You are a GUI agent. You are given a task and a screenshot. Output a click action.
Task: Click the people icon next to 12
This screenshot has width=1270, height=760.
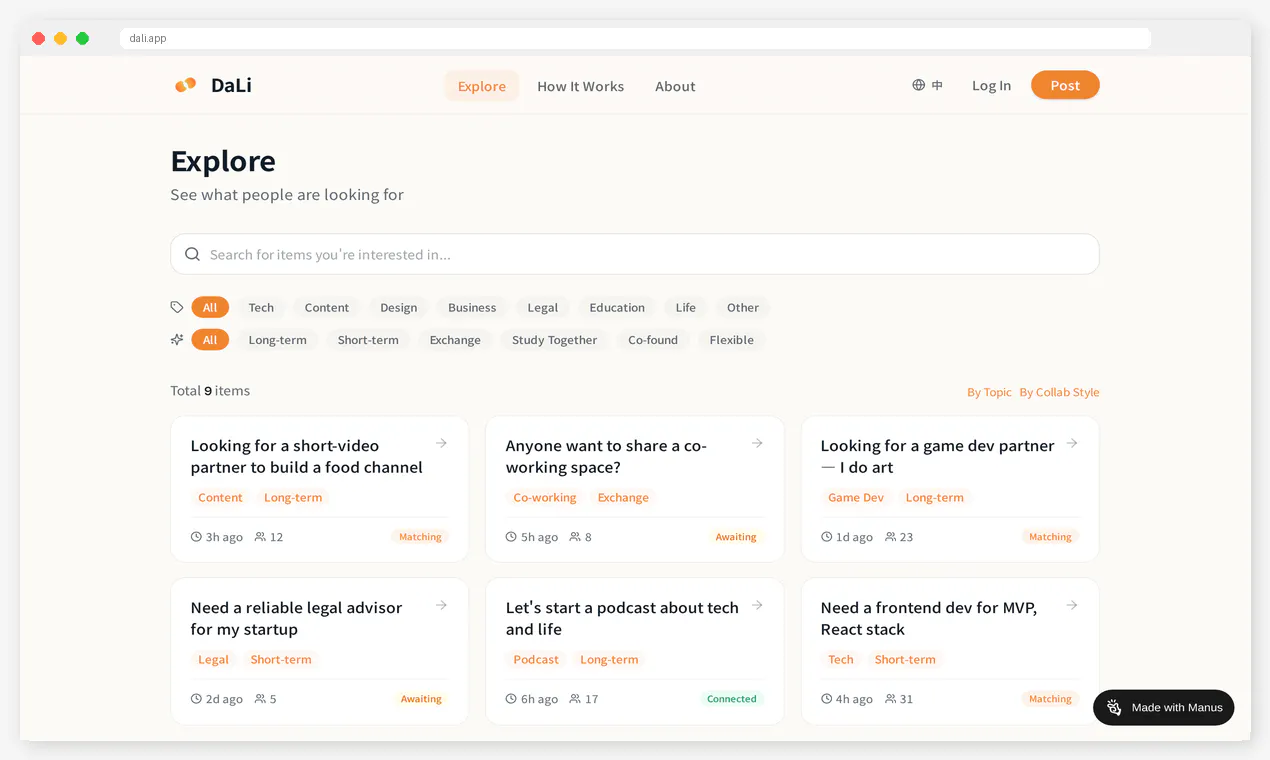[x=260, y=537]
